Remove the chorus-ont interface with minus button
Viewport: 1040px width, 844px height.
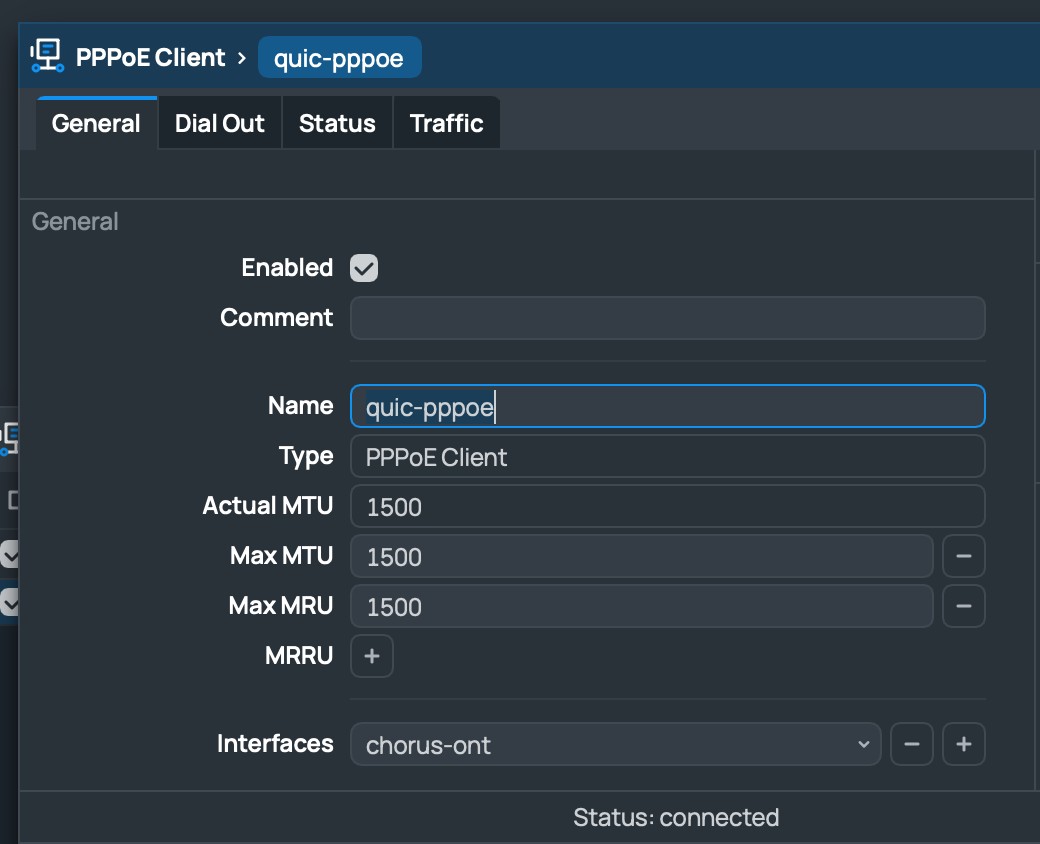(x=911, y=744)
